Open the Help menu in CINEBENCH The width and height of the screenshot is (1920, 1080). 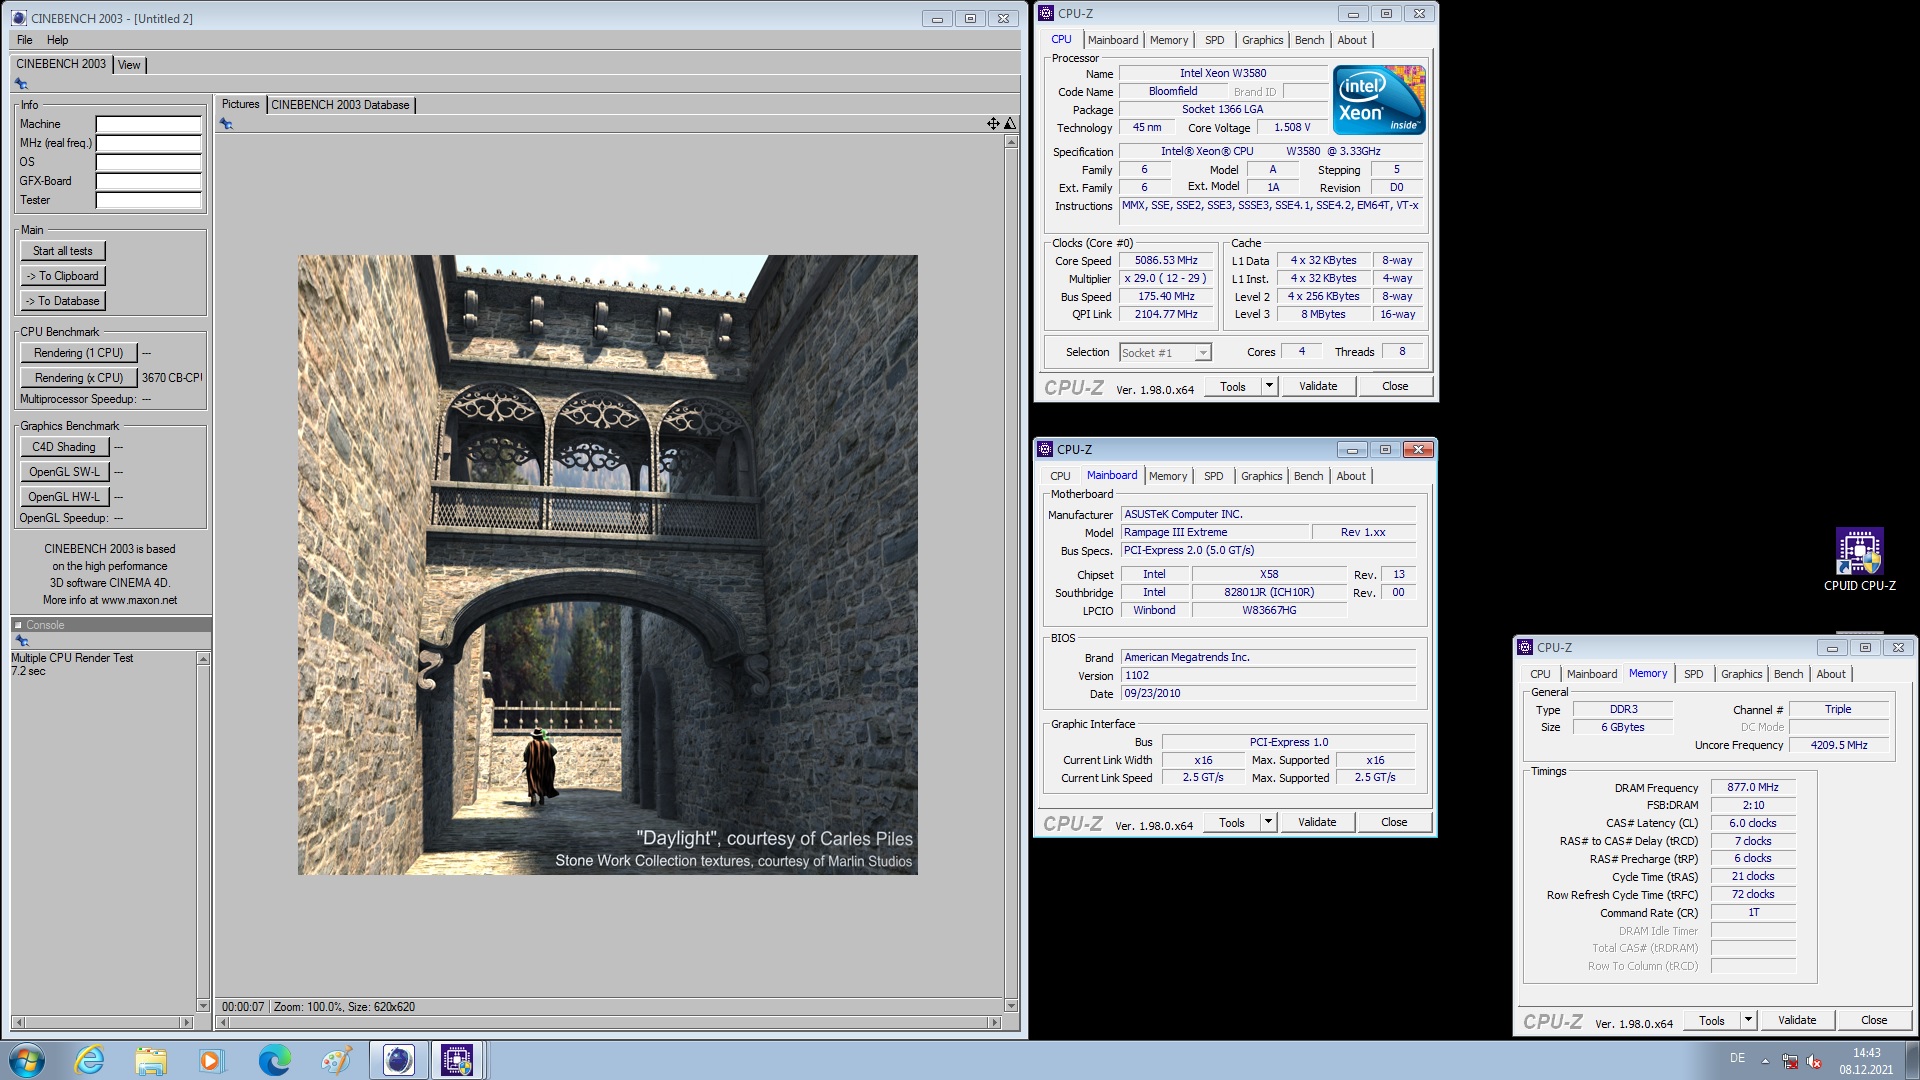58,40
